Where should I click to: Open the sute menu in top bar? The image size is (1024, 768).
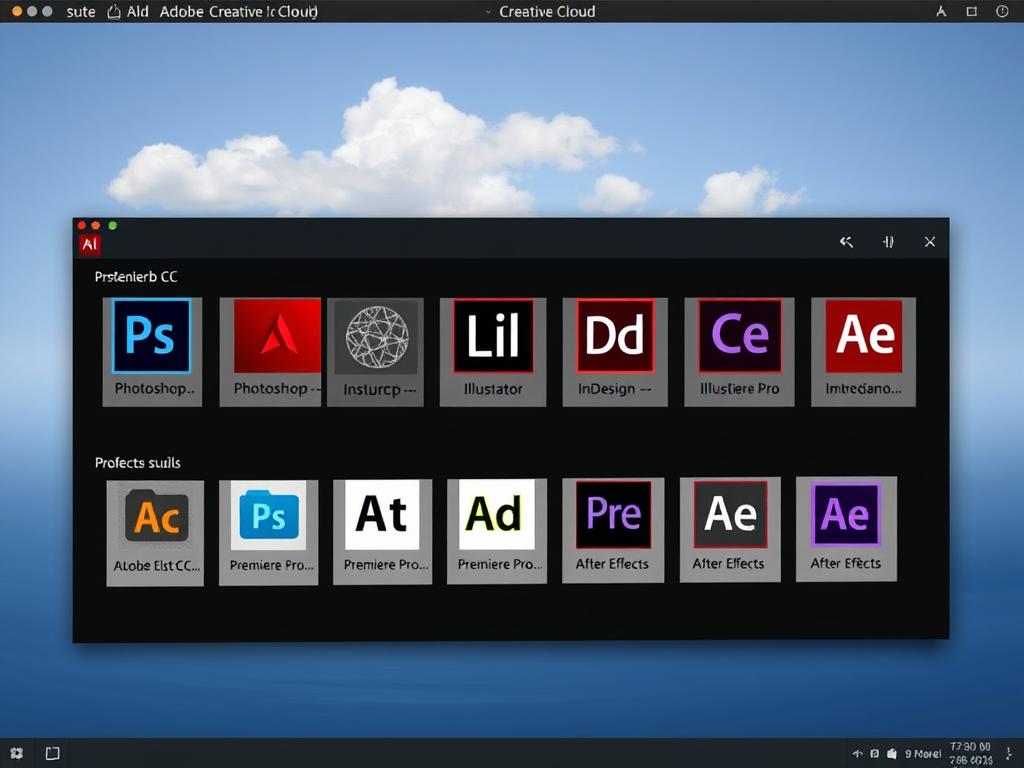coord(81,12)
